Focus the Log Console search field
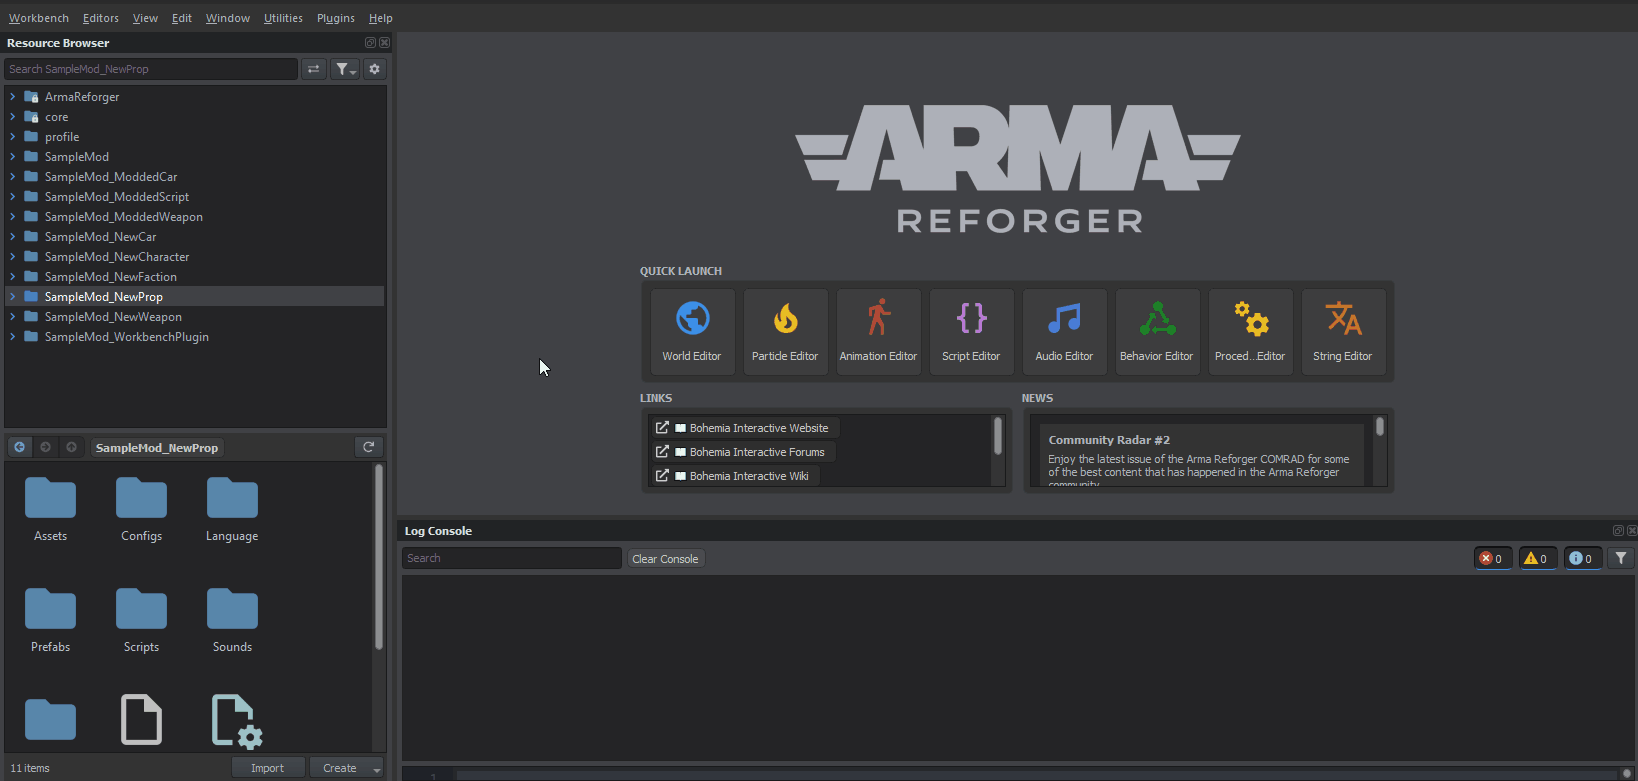 [512, 558]
